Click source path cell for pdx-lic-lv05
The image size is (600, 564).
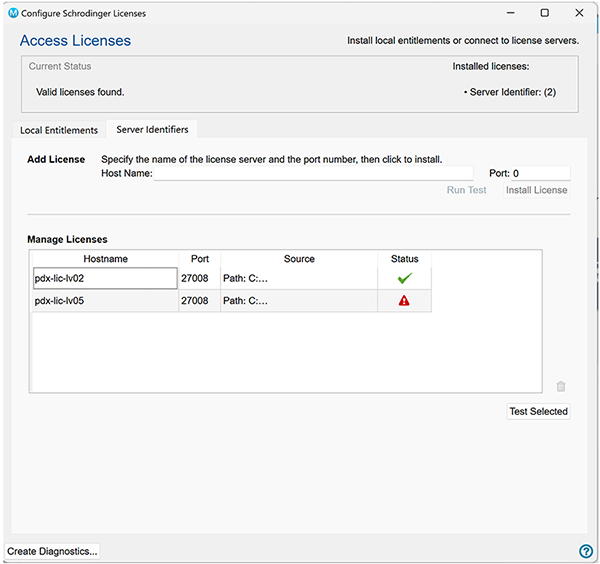pos(299,301)
